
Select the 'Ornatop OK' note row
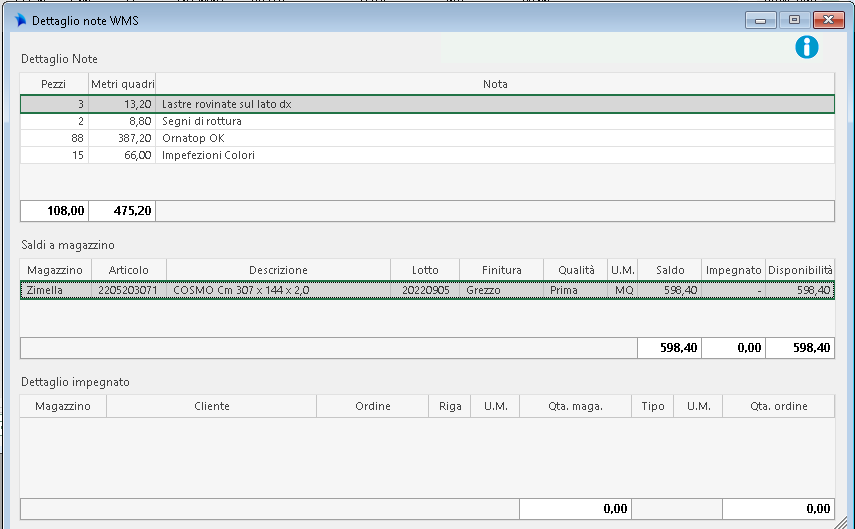pos(428,138)
